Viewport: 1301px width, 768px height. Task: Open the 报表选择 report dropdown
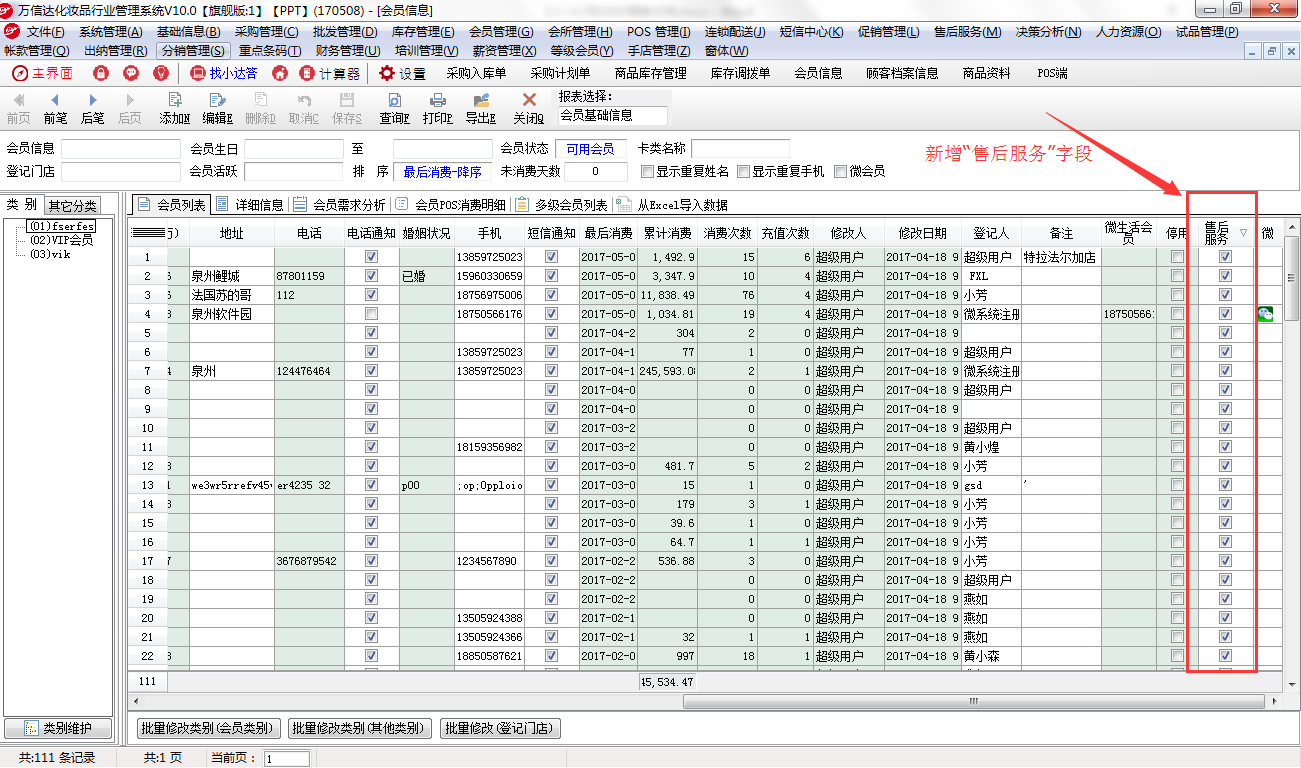point(612,115)
